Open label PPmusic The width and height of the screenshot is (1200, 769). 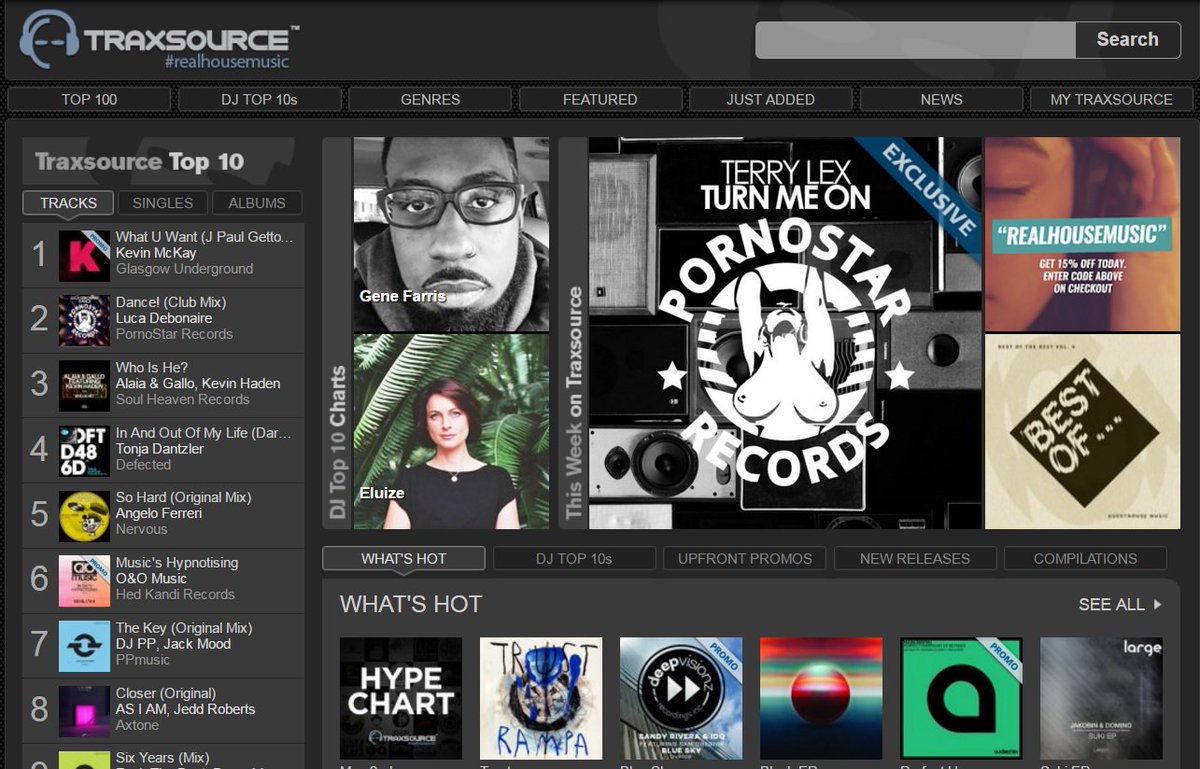[x=144, y=660]
